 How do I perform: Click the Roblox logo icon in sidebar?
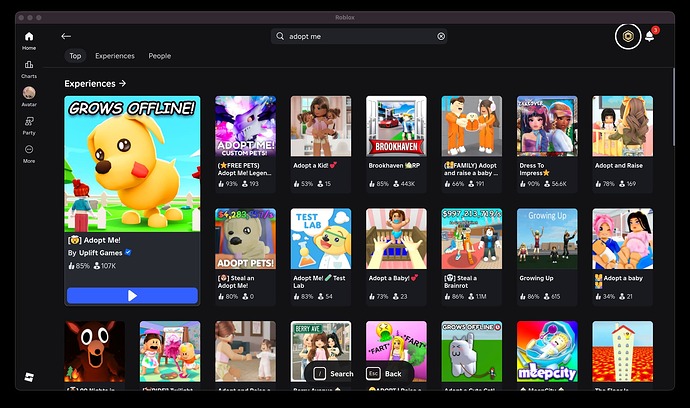click(29, 377)
